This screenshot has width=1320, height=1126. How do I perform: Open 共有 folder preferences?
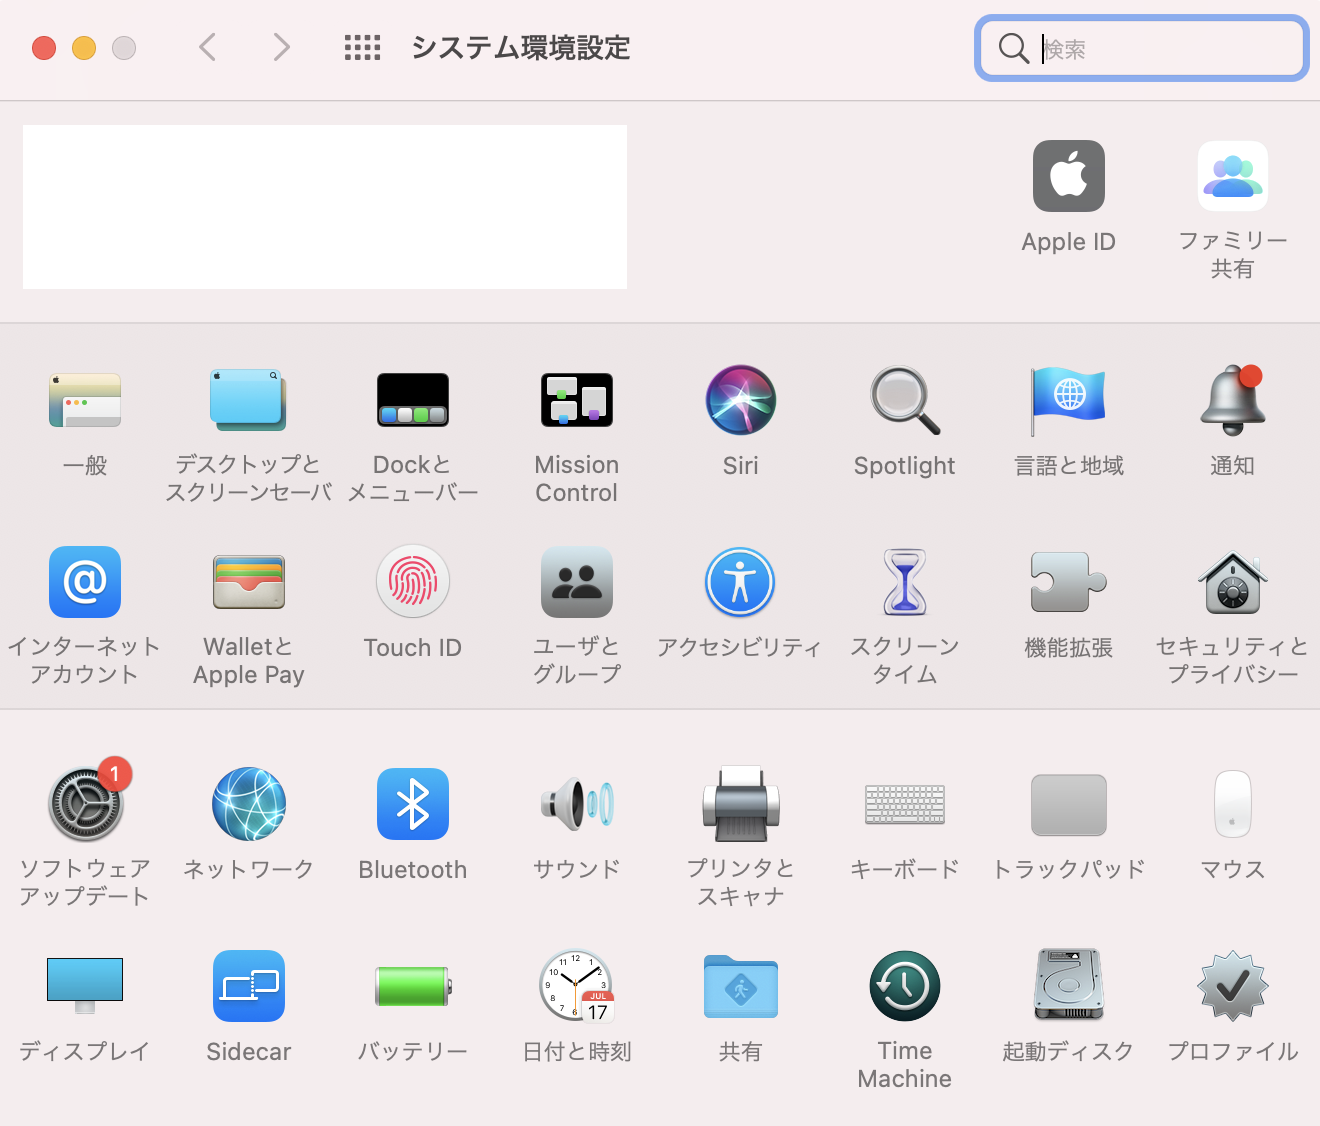tap(740, 986)
